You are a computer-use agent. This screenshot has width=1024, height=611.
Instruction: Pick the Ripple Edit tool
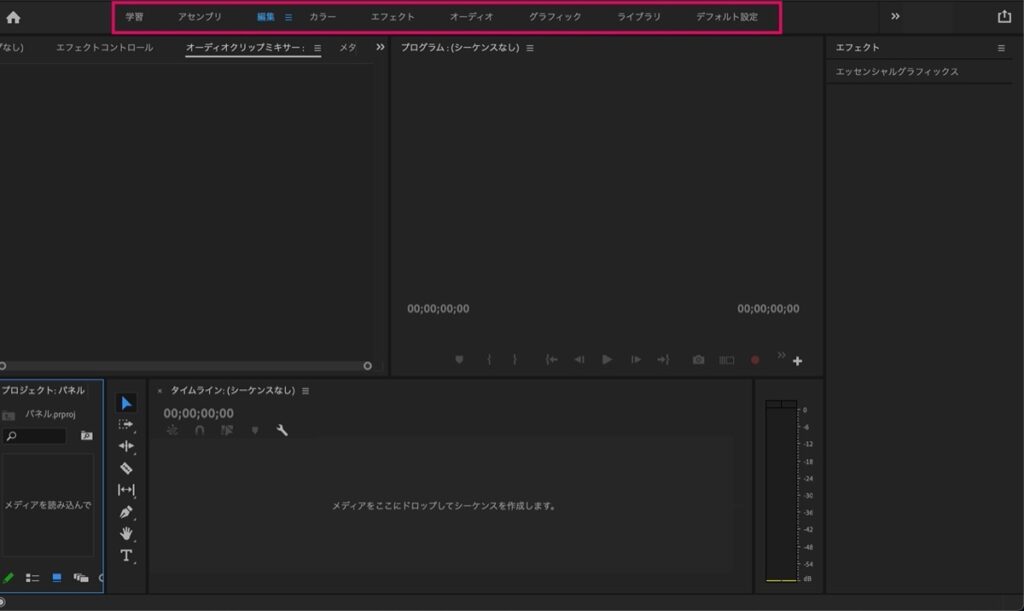[126, 446]
